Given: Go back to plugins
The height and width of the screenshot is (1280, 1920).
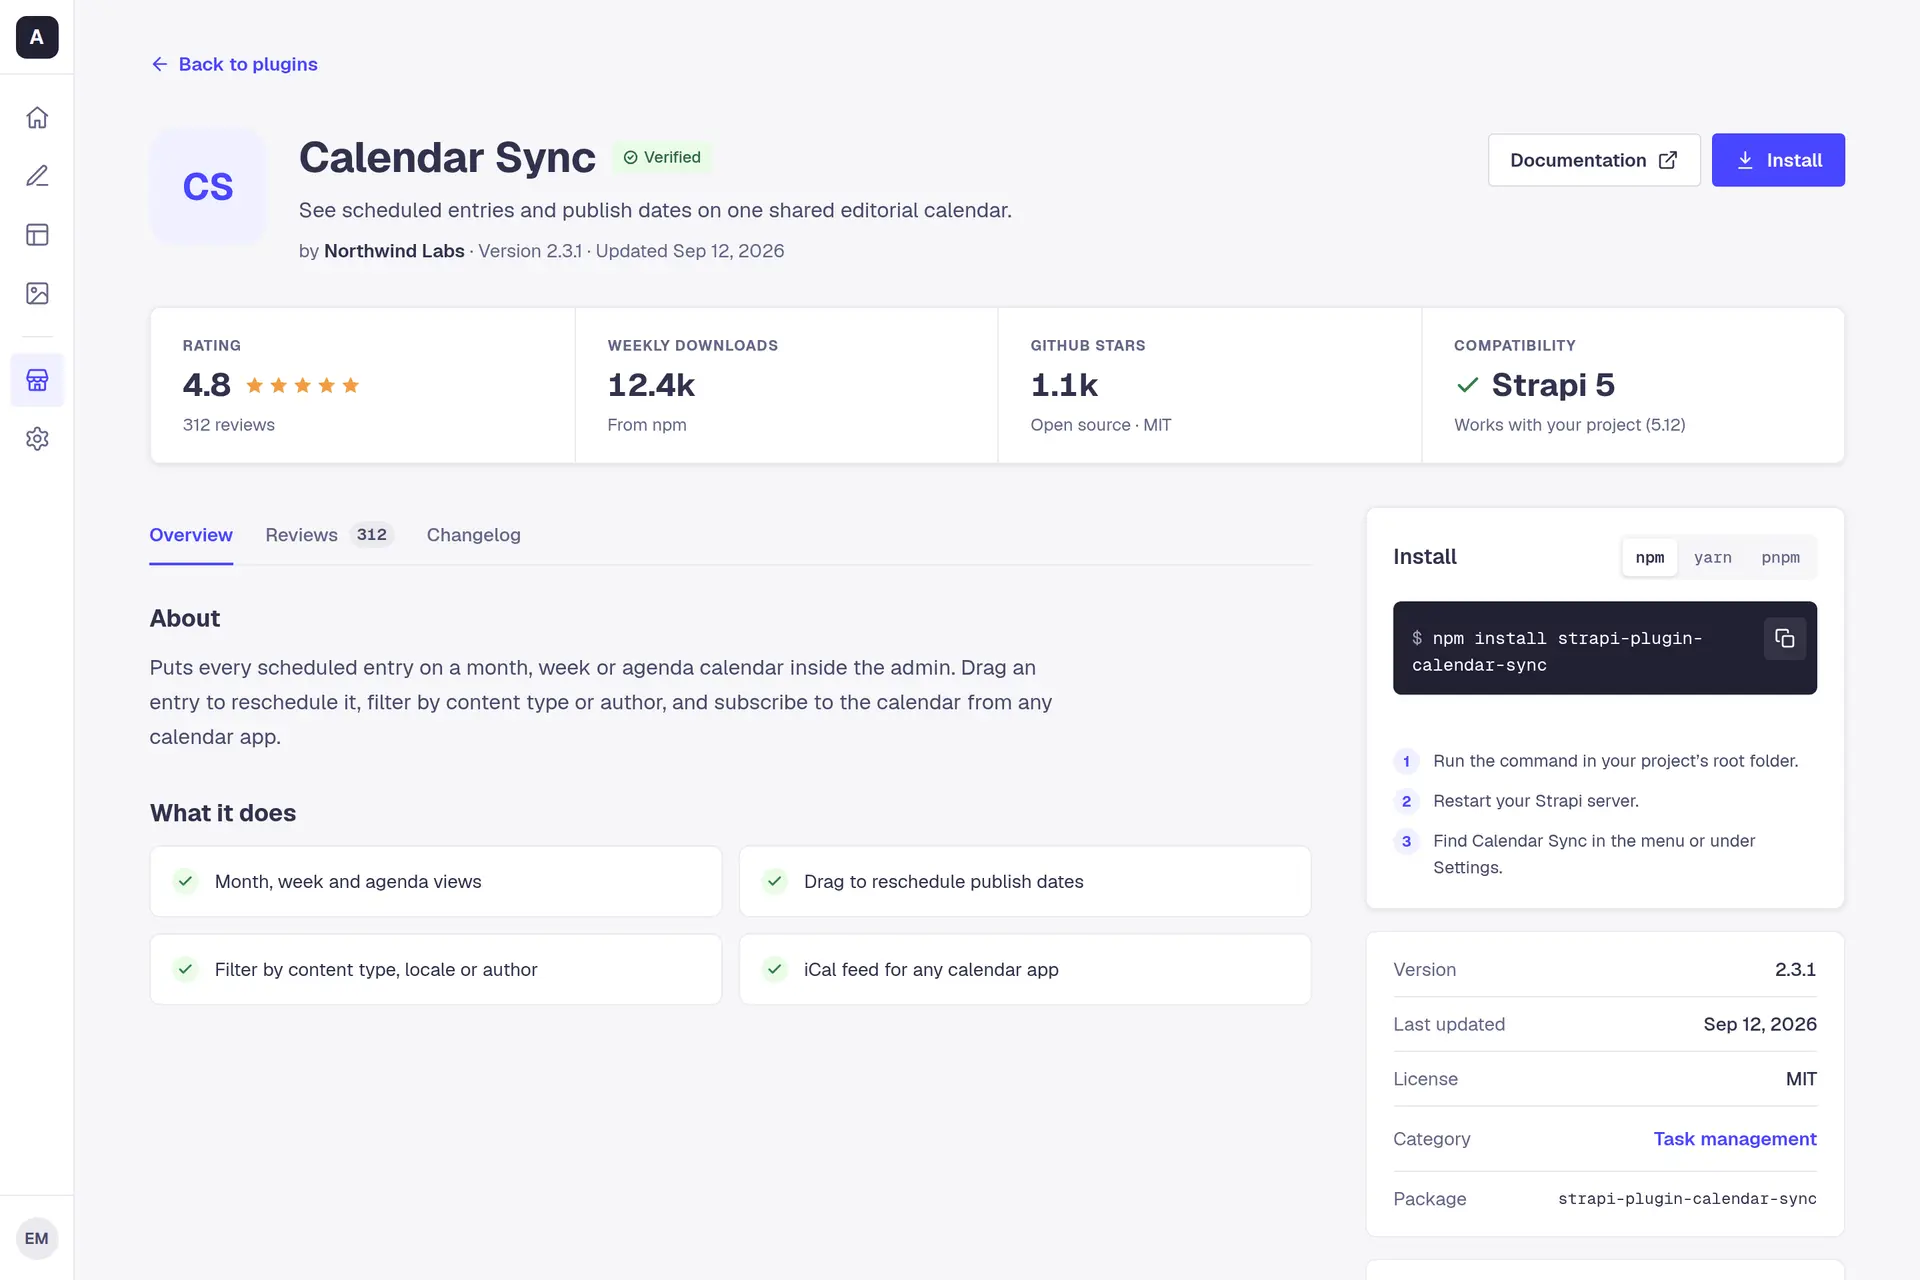Looking at the screenshot, I should [x=234, y=64].
